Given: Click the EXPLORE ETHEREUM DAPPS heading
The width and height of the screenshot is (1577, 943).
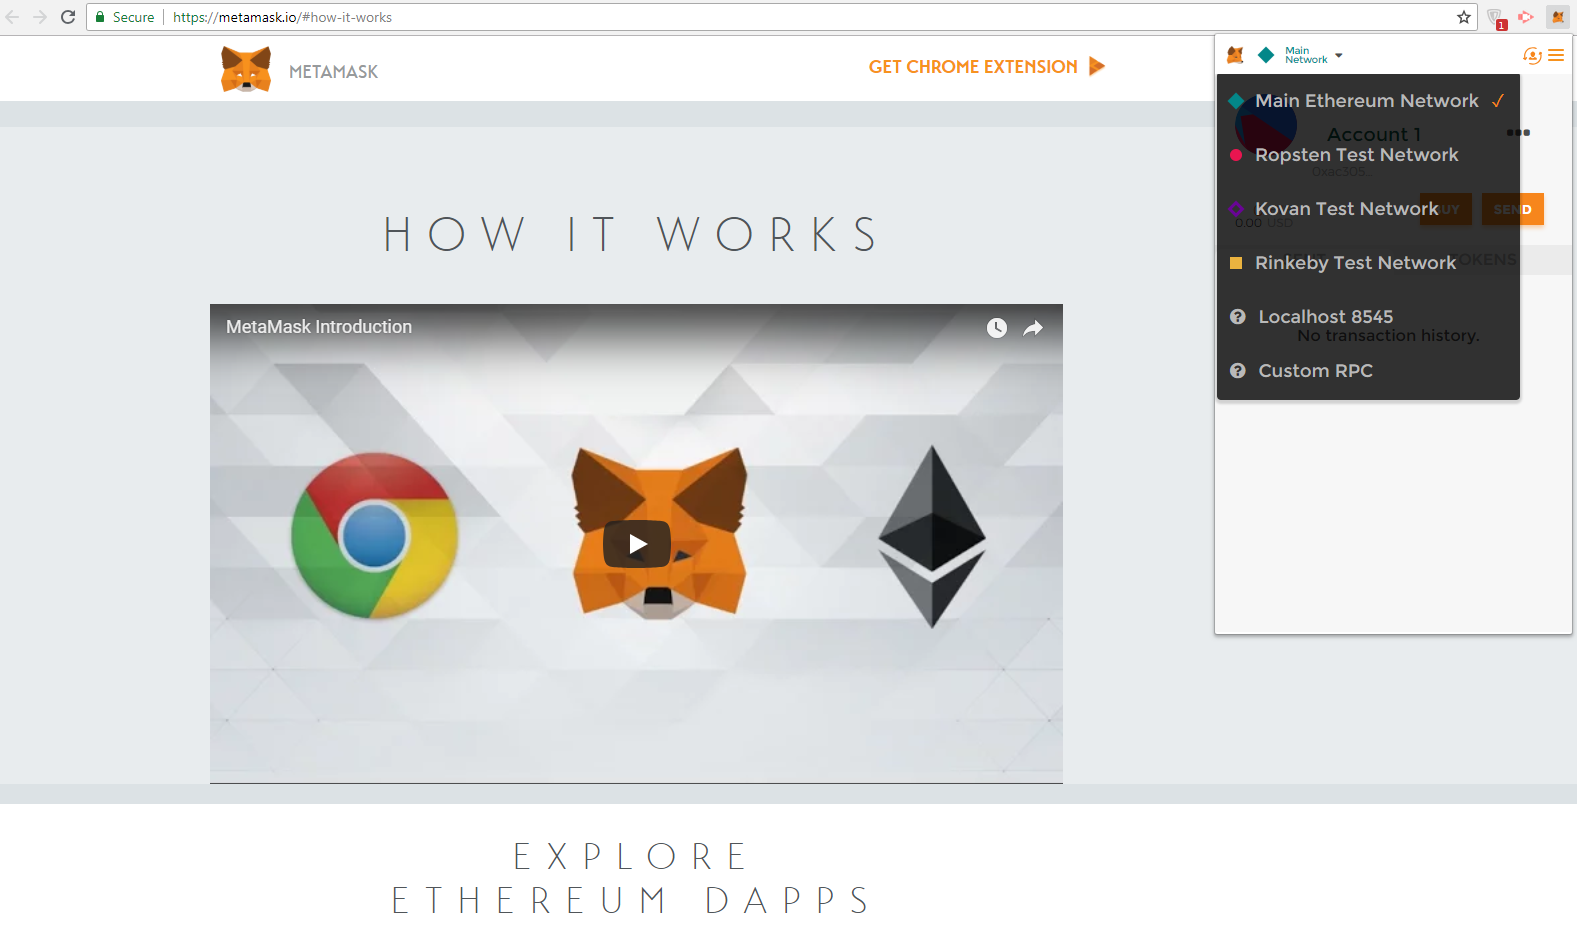Looking at the screenshot, I should pos(631,878).
